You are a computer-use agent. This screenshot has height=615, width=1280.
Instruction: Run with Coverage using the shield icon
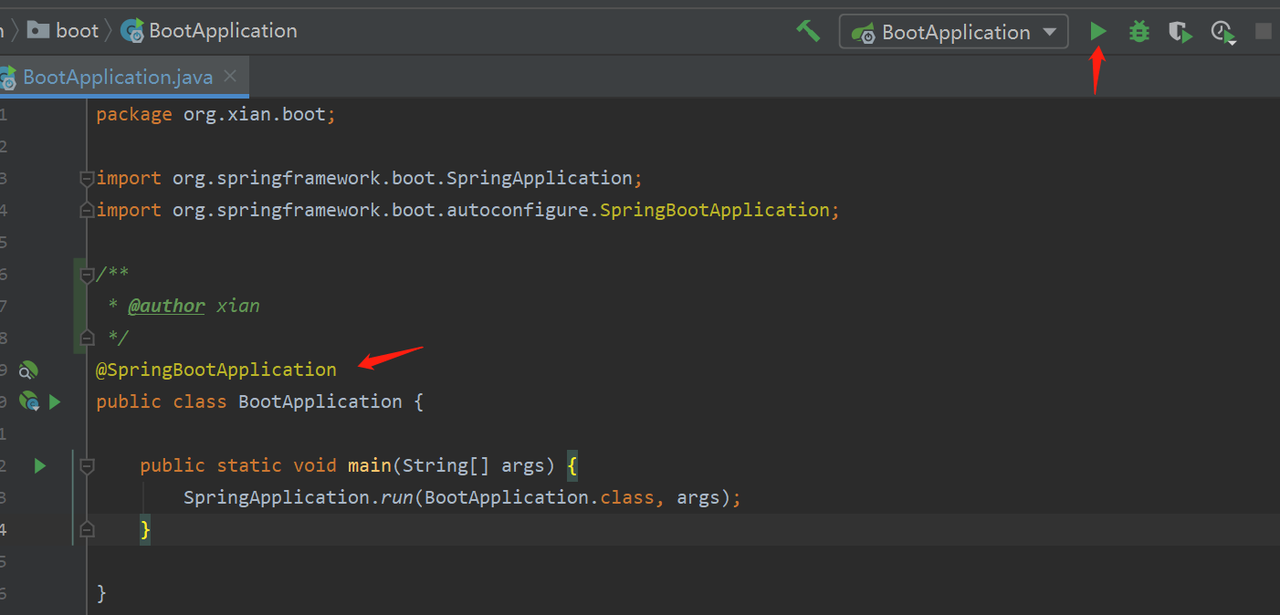[1181, 32]
